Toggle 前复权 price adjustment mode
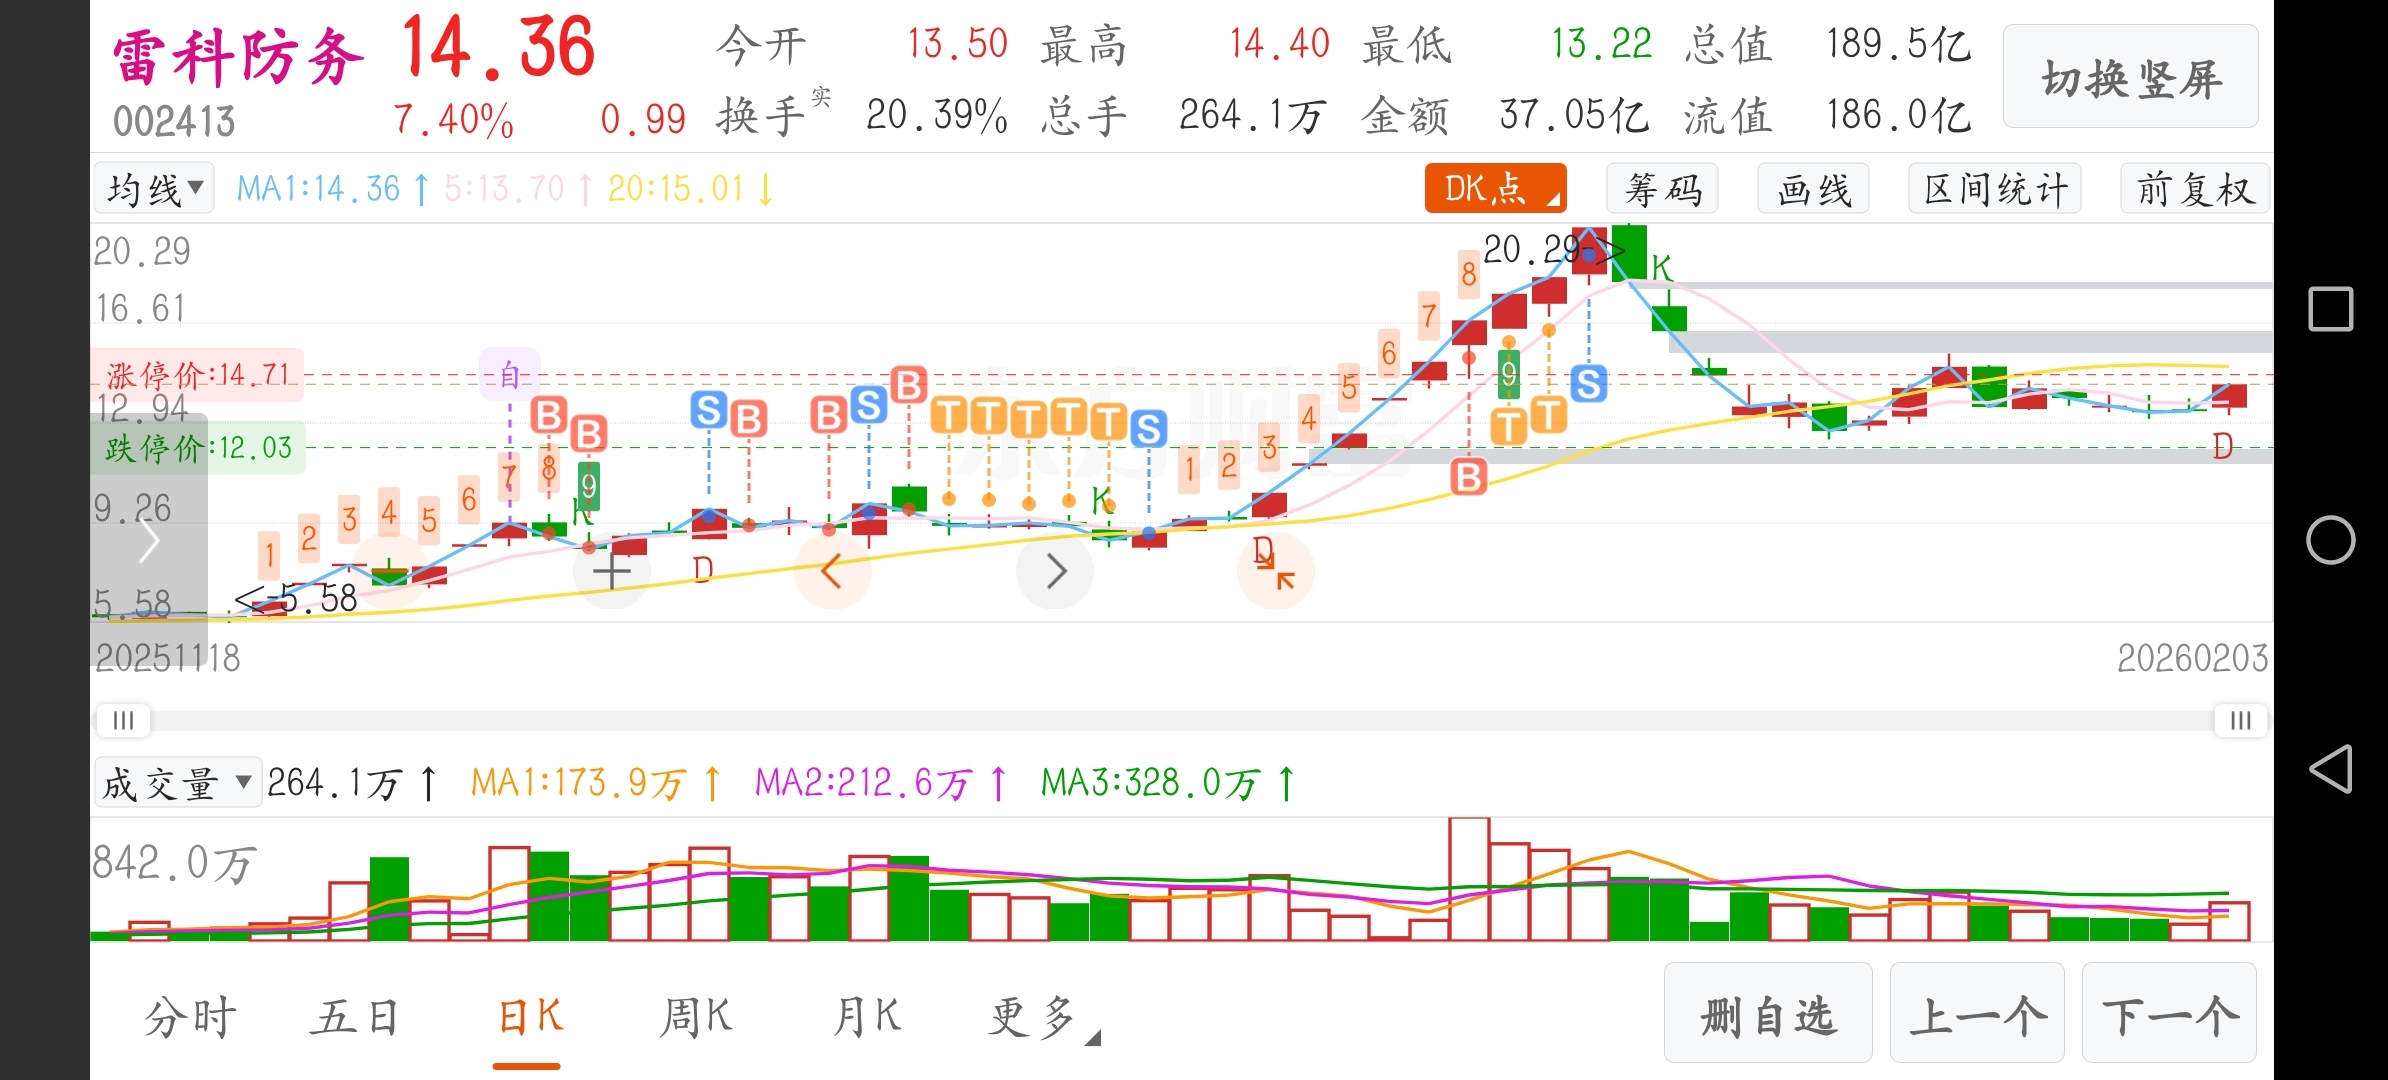Viewport: 2388px width, 1080px height. pyautogui.click(x=2194, y=189)
